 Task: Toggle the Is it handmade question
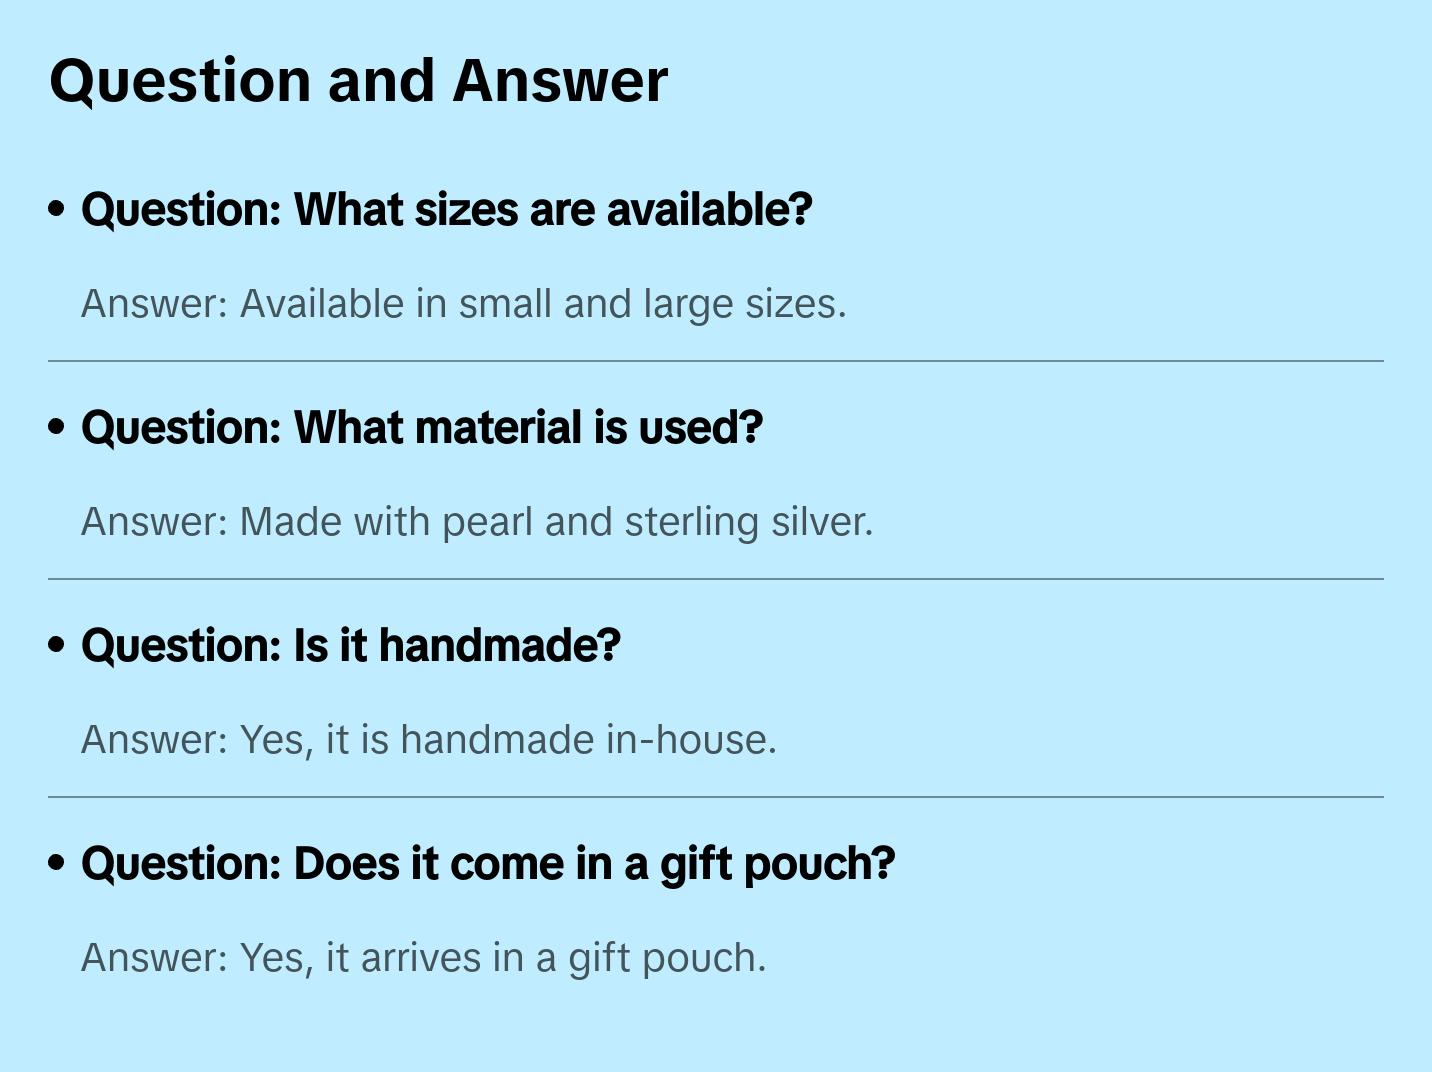point(350,646)
